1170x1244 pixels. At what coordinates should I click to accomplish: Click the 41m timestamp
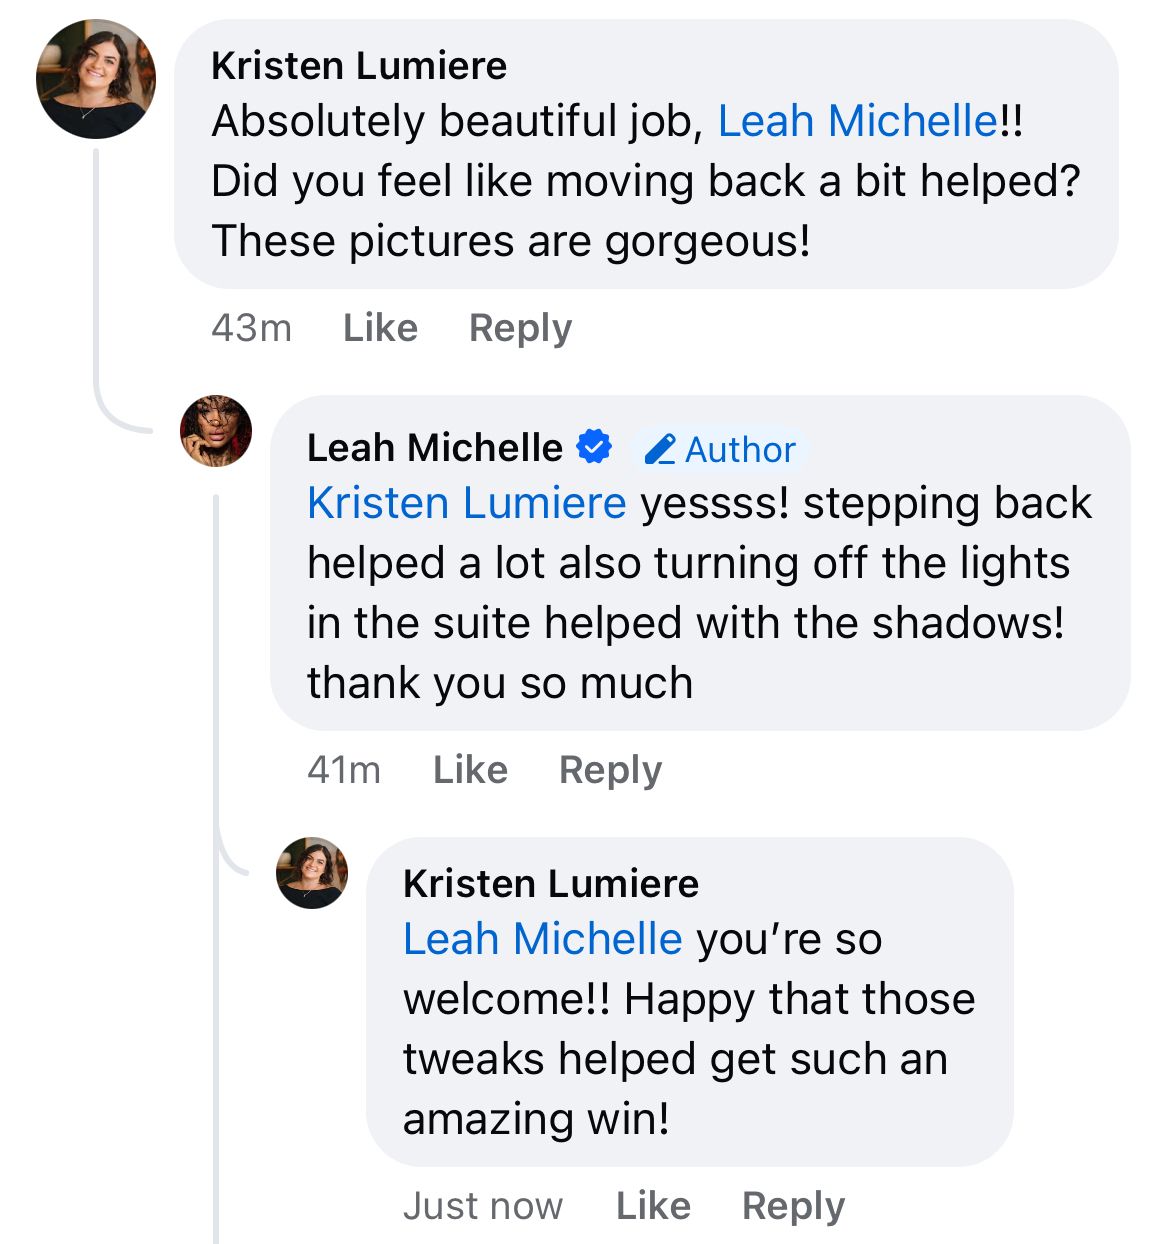coord(344,770)
